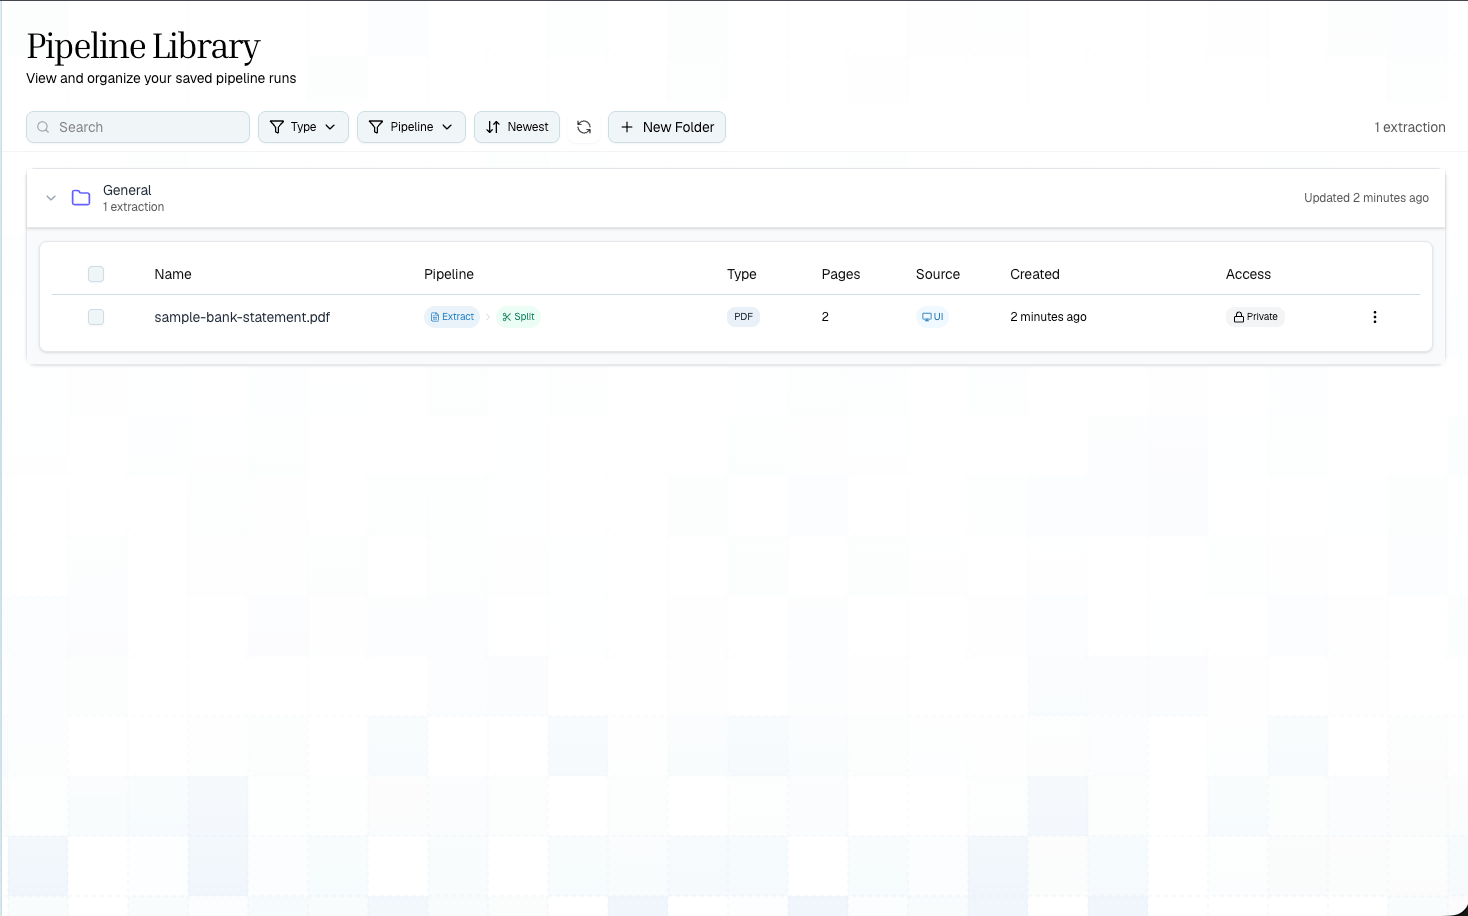This screenshot has width=1468, height=916.
Task: Click the refresh icon in toolbar
Action: tap(584, 127)
